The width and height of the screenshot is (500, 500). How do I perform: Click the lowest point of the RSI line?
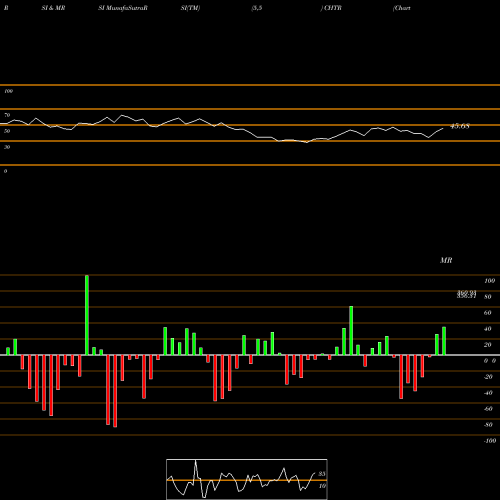pyautogui.click(x=307, y=142)
